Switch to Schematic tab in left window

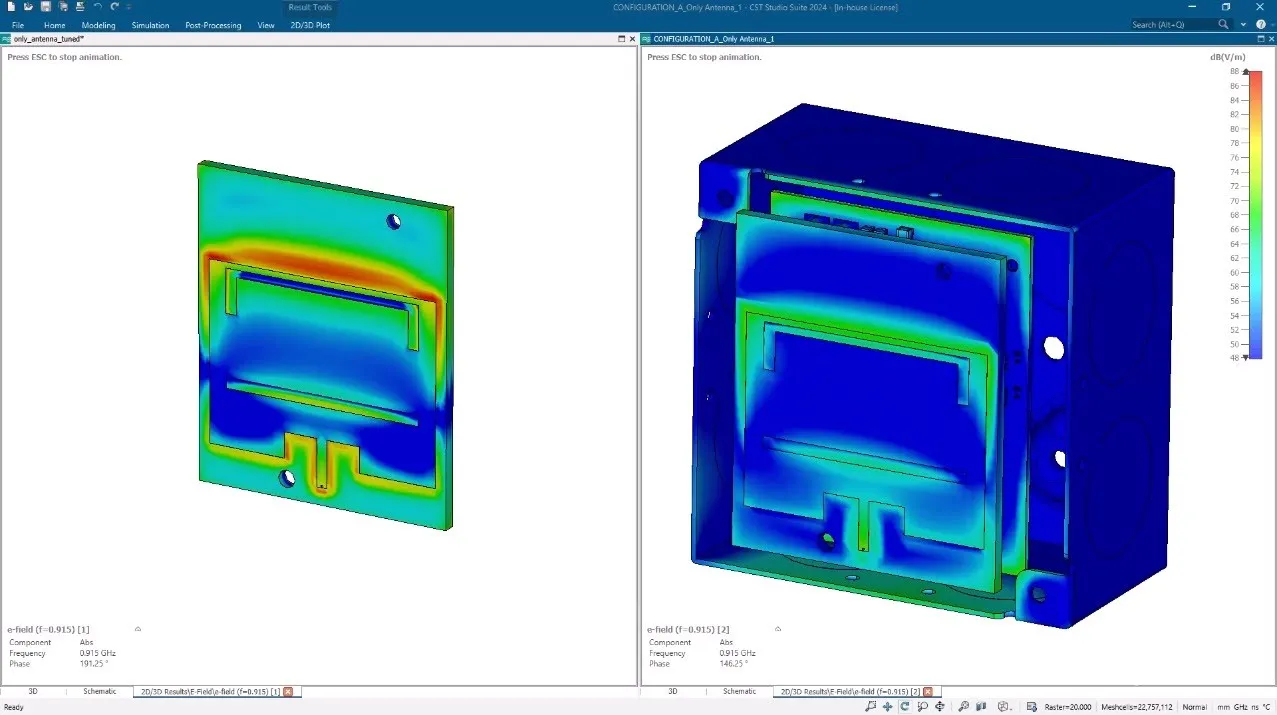[x=99, y=691]
